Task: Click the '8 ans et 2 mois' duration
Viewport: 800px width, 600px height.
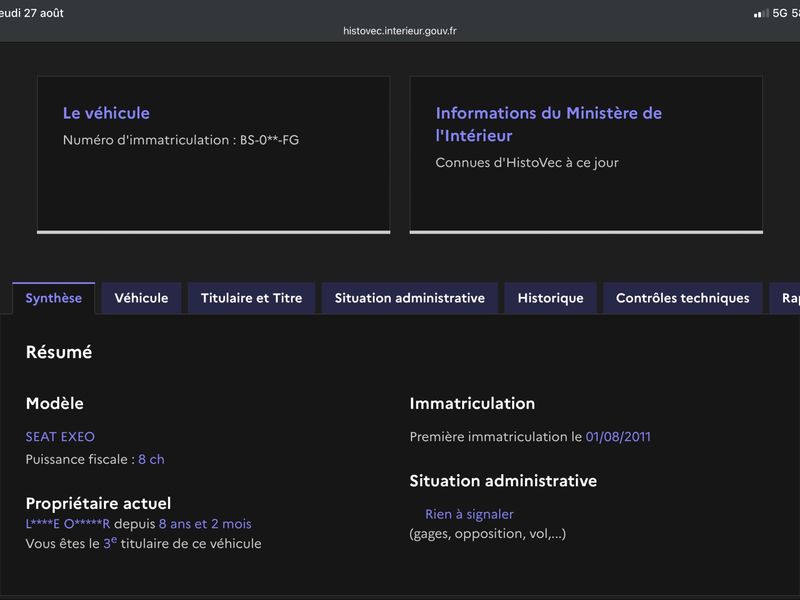Action: (205, 524)
